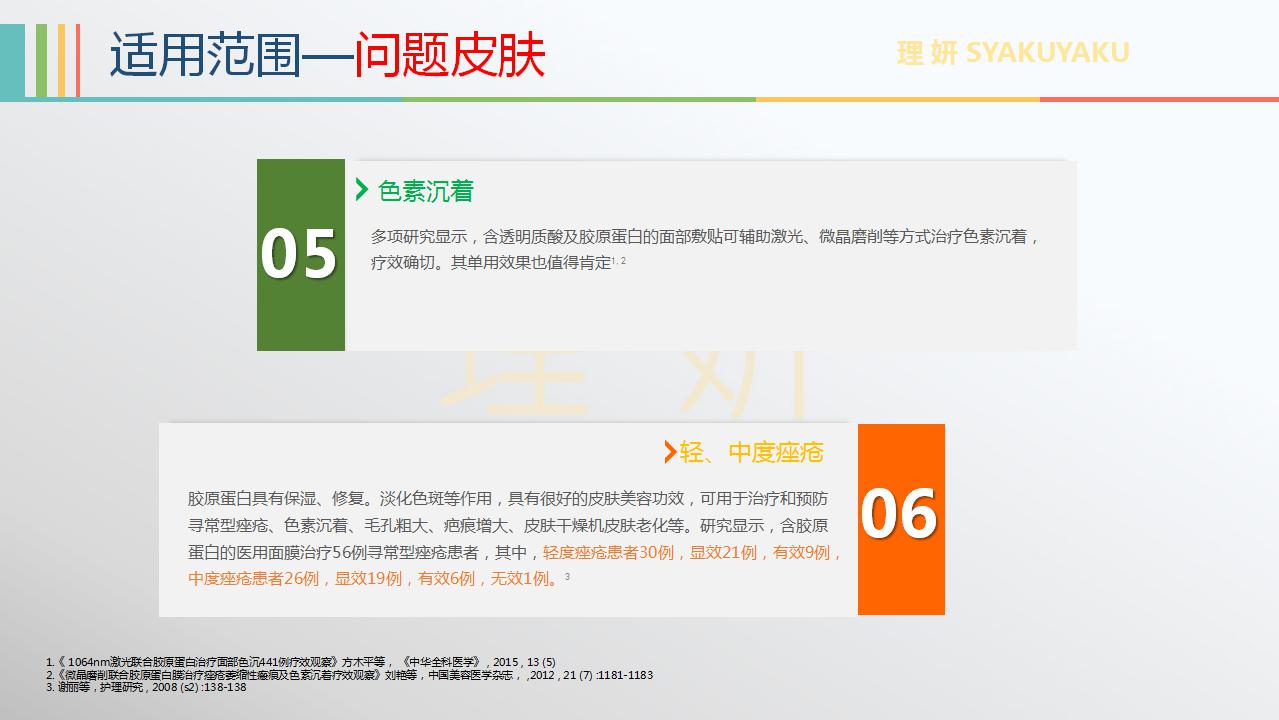Select the orange 06 number block
This screenshot has height=720, width=1279.
(900, 518)
